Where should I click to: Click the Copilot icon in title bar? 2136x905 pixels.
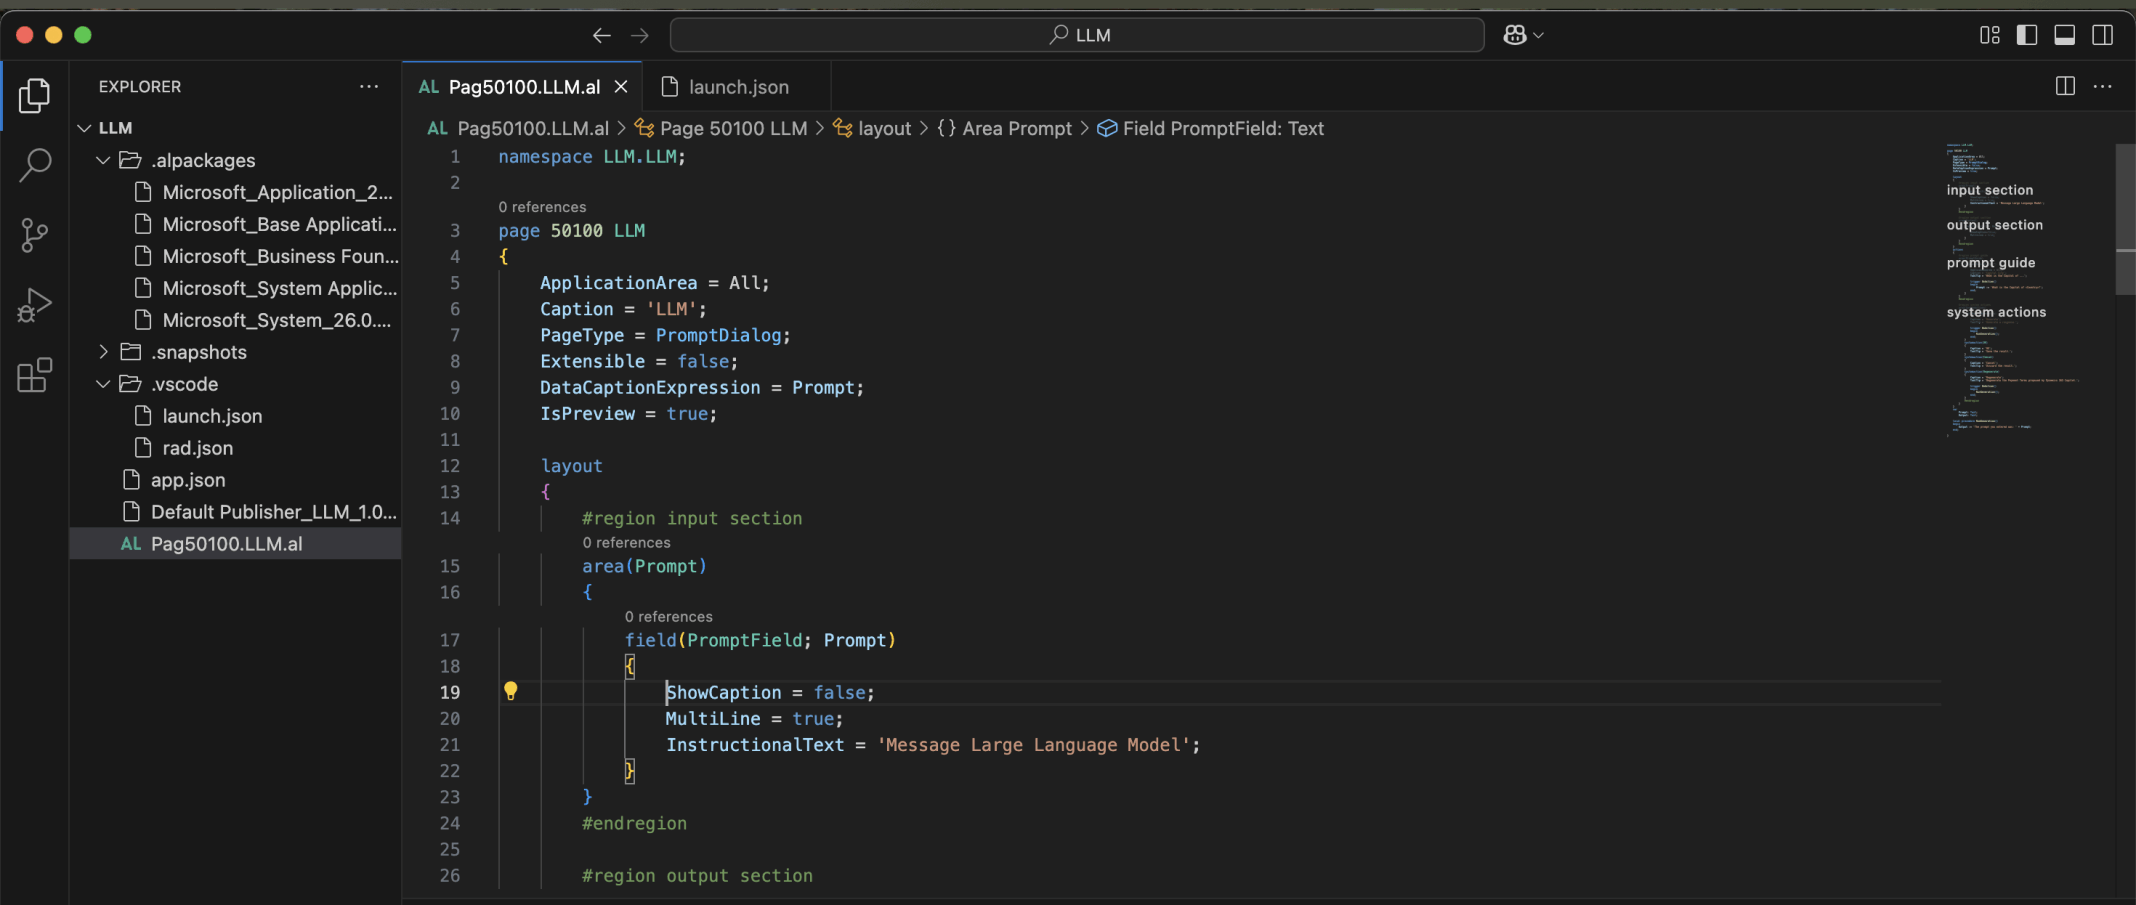(x=1515, y=35)
